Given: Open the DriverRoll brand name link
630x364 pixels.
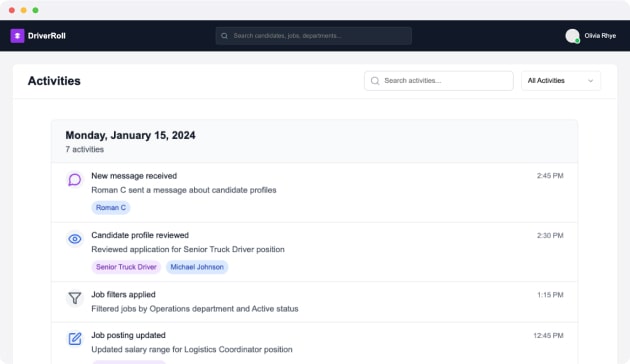Looking at the screenshot, I should coord(47,36).
